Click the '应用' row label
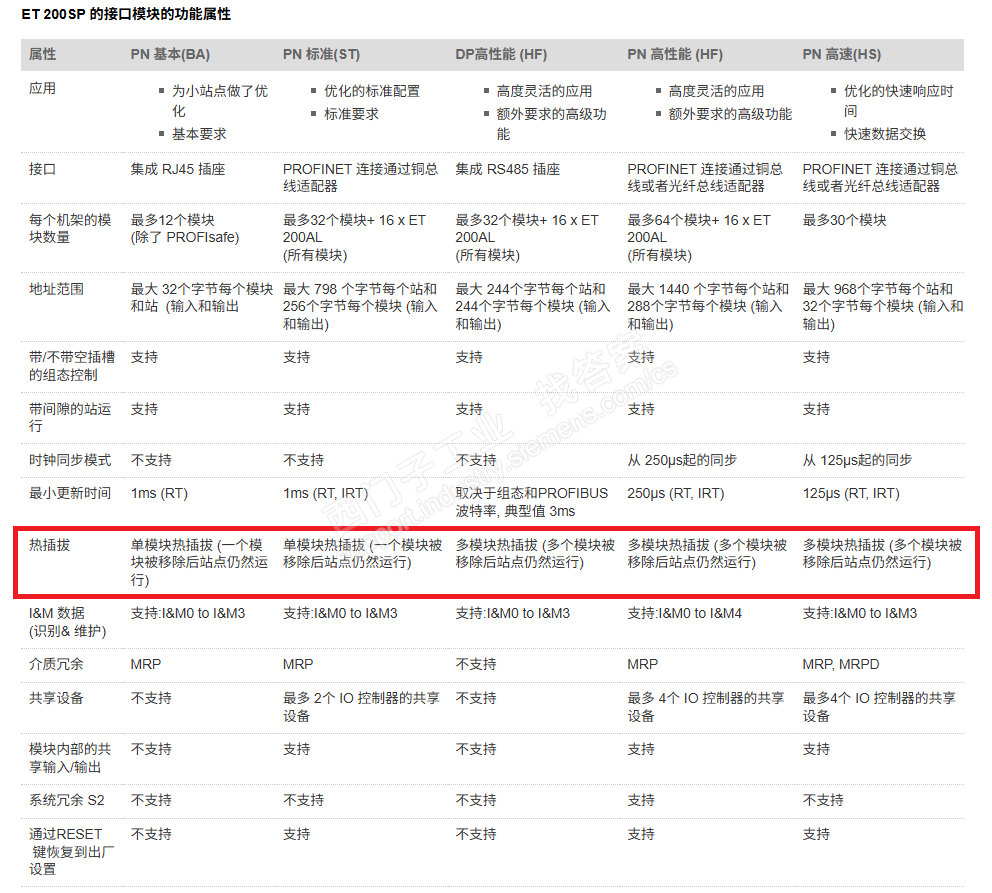This screenshot has height=893, width=992. coord(42,89)
